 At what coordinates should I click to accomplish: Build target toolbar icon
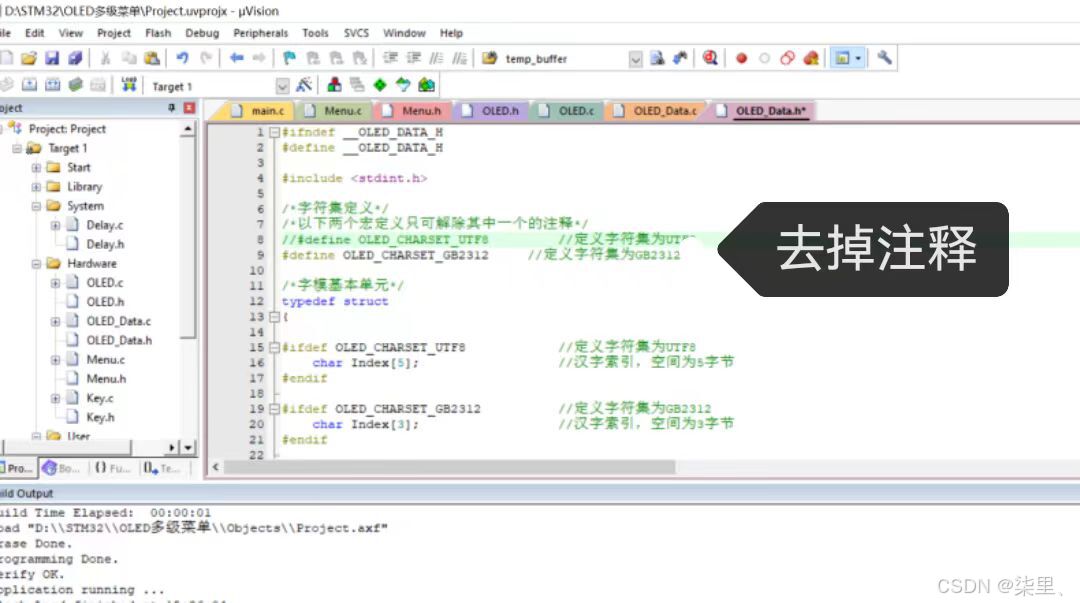pos(29,85)
